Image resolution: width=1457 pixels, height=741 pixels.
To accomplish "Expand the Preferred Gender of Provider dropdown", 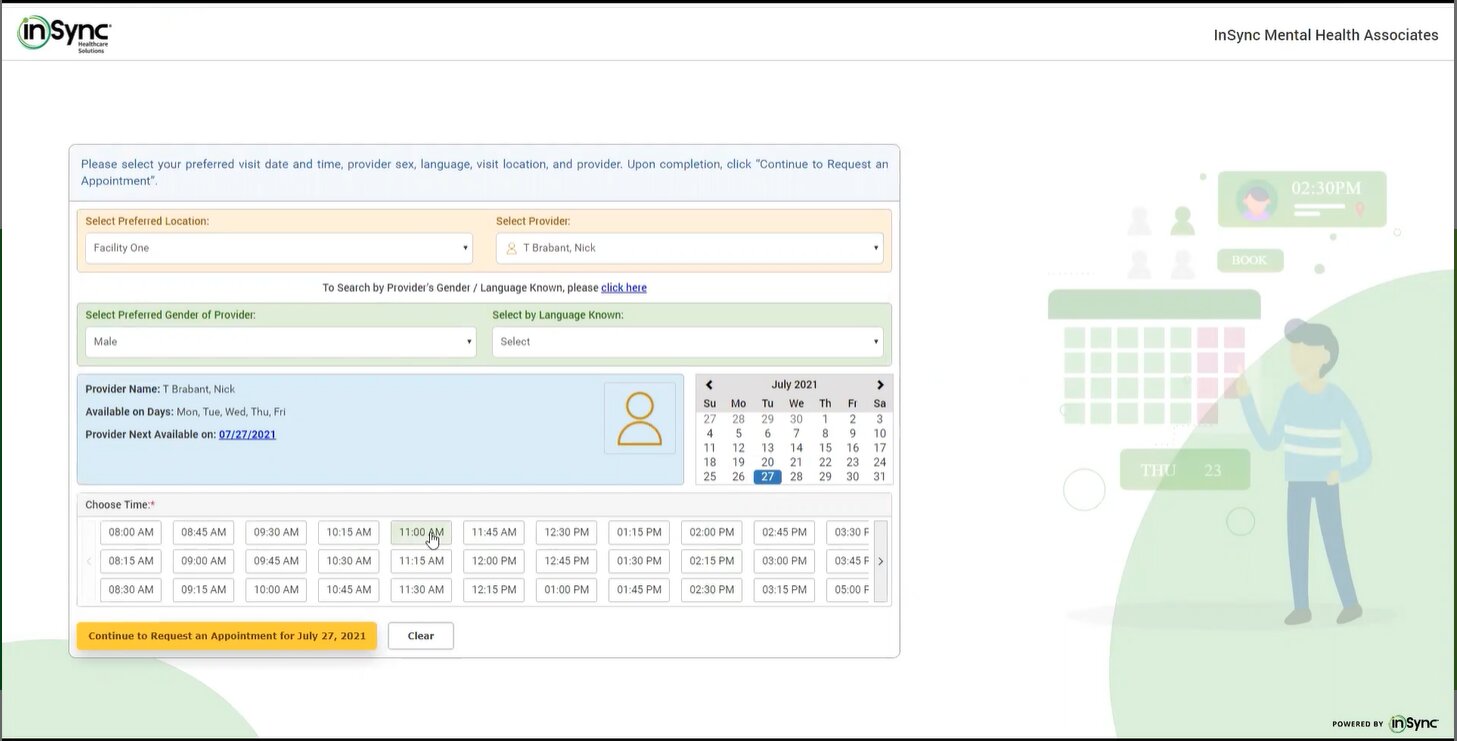I will 278,342.
